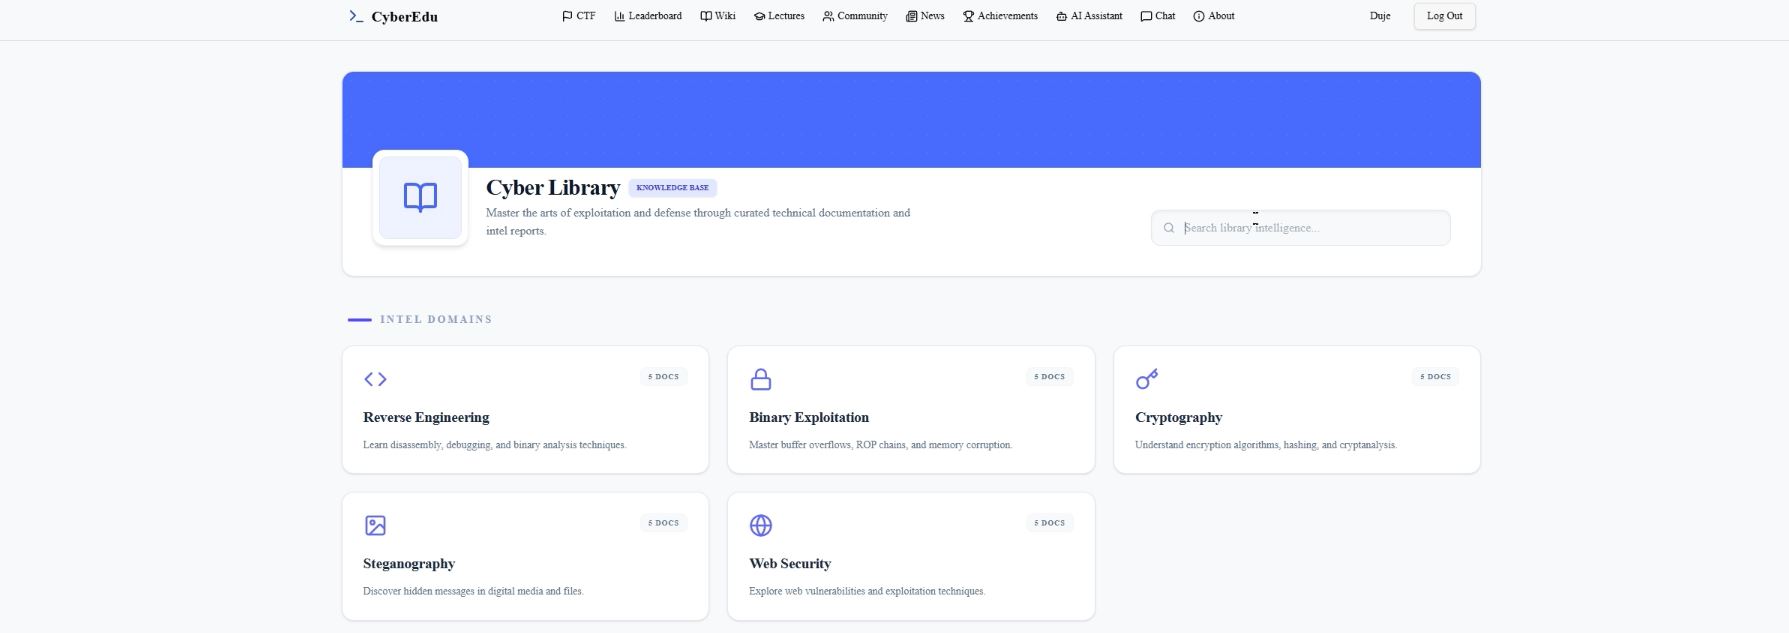Click the Community people icon

pyautogui.click(x=828, y=16)
